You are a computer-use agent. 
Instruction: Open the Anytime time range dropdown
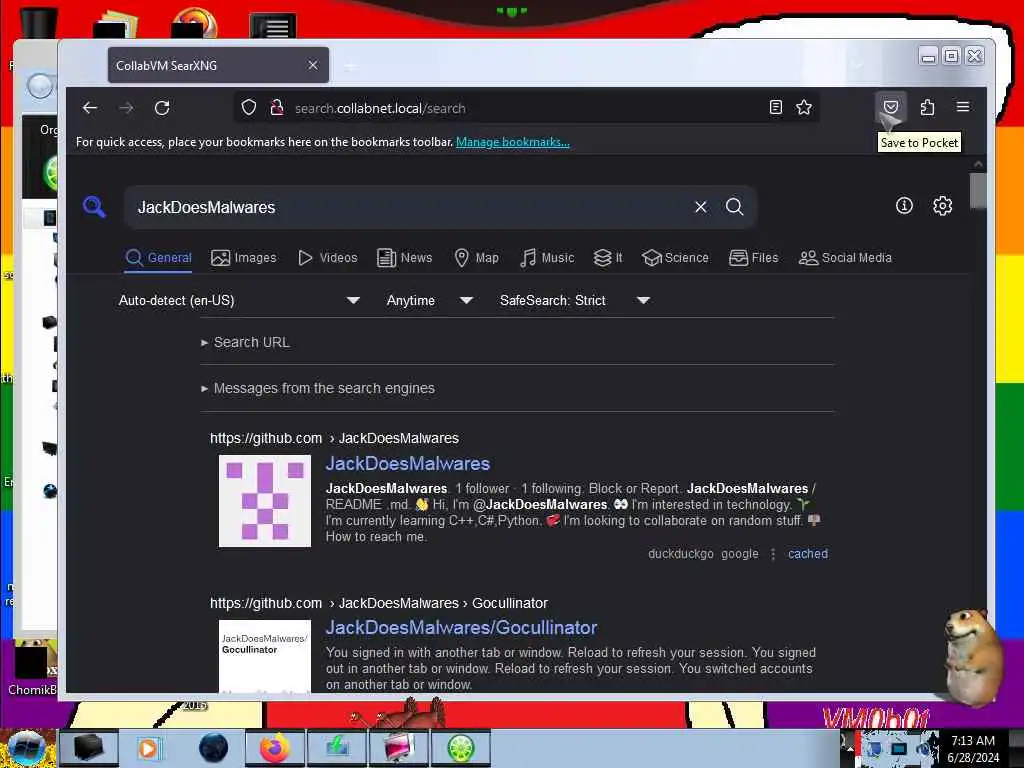(429, 300)
